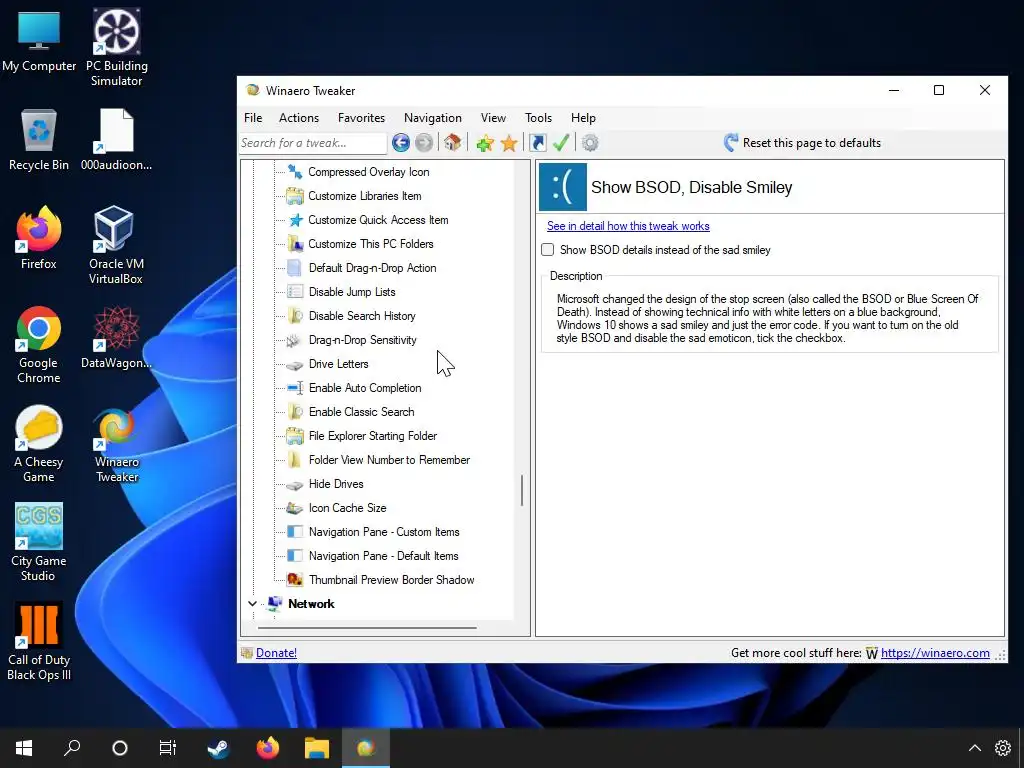Select Navigation Pane - Custom Items

384,532
